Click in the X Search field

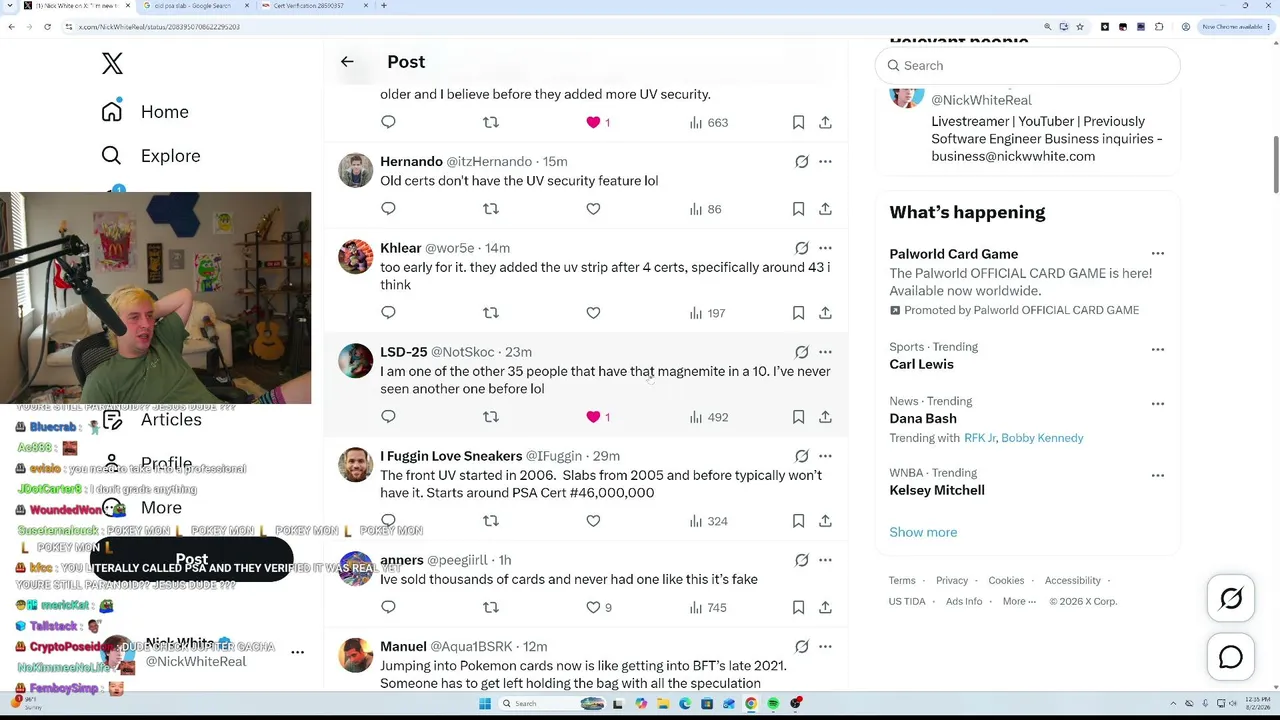pos(1027,65)
